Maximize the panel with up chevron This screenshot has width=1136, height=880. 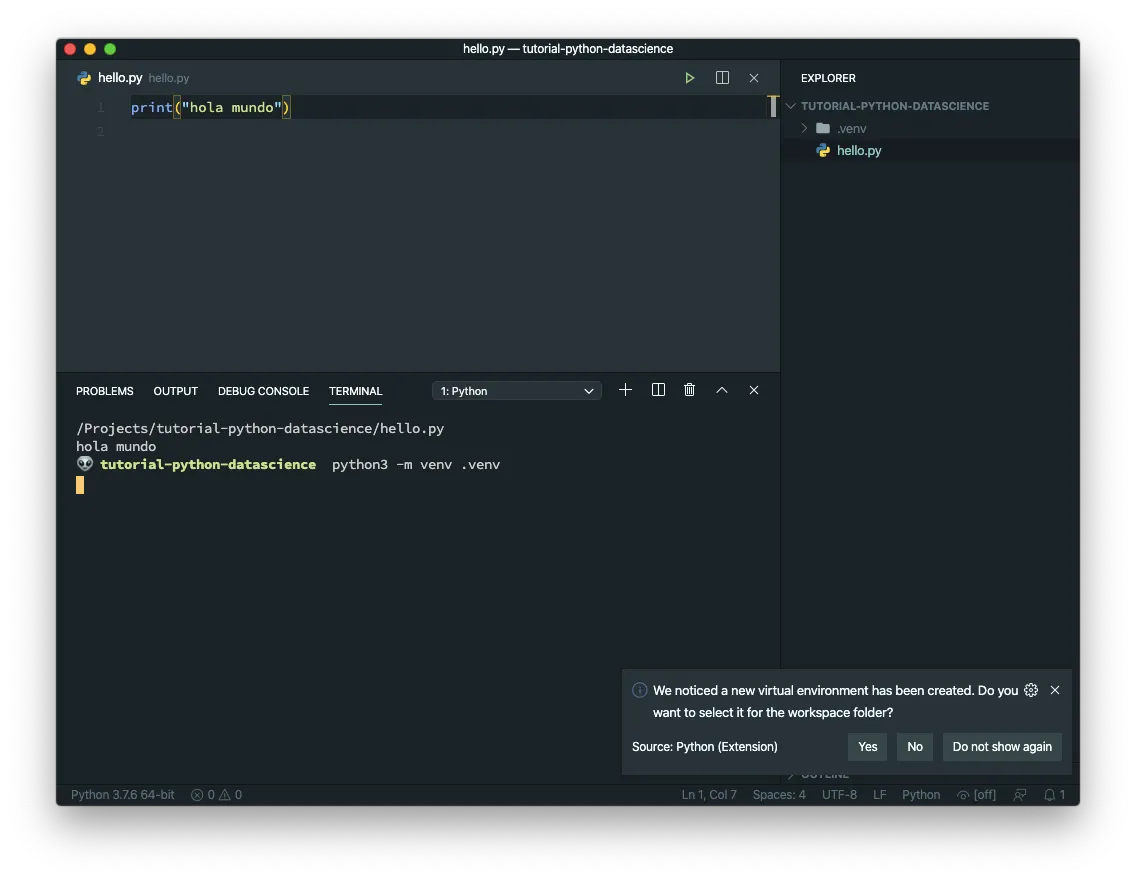(x=722, y=390)
